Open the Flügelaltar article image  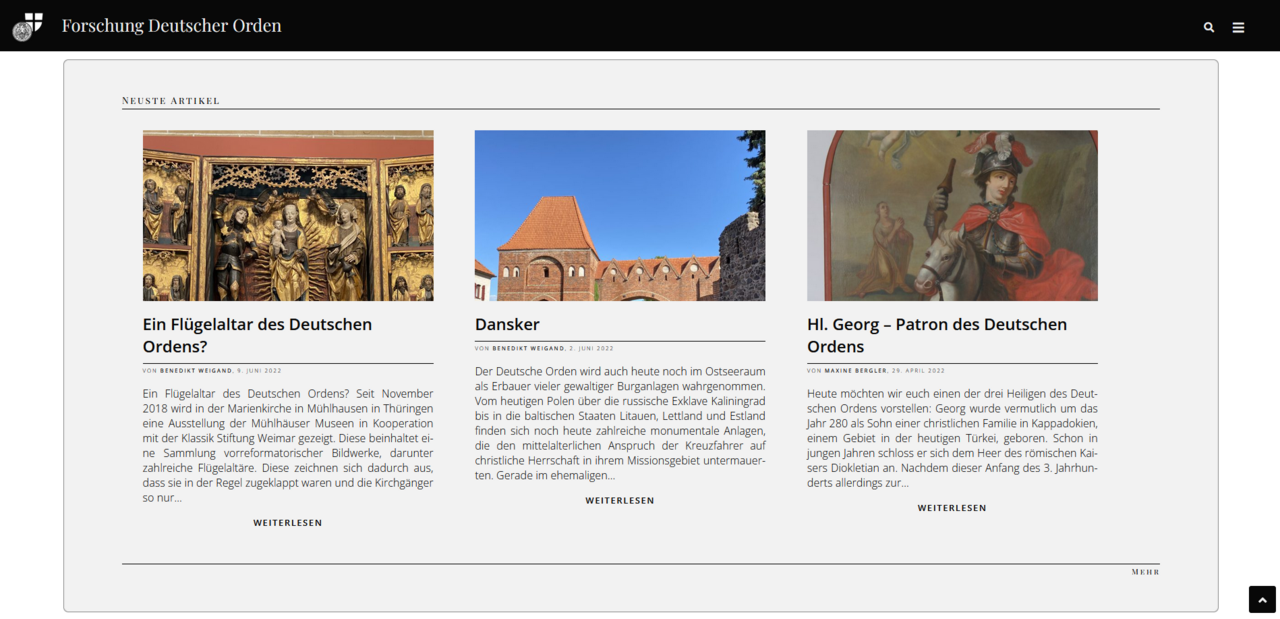pos(288,215)
